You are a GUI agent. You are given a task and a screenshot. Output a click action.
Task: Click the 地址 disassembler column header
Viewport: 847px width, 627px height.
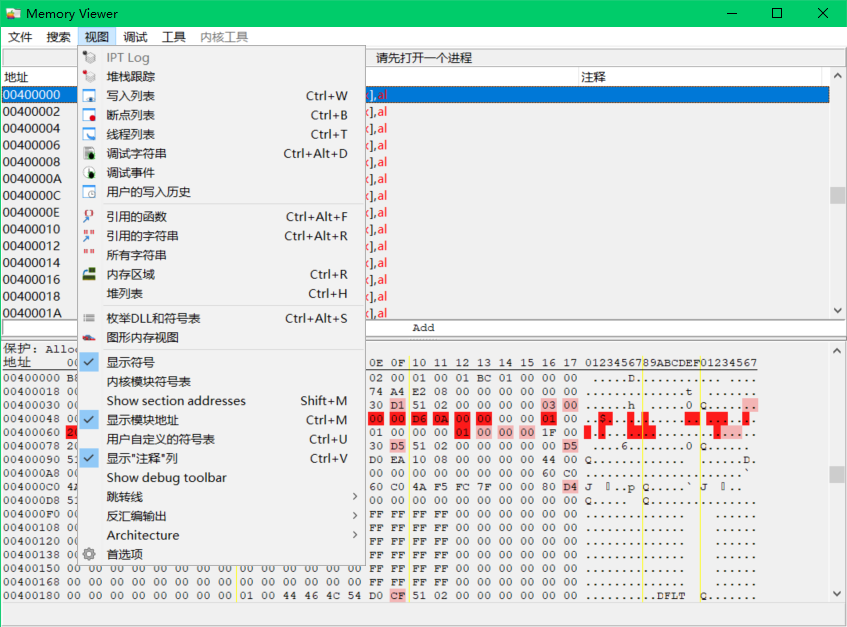click(41, 77)
